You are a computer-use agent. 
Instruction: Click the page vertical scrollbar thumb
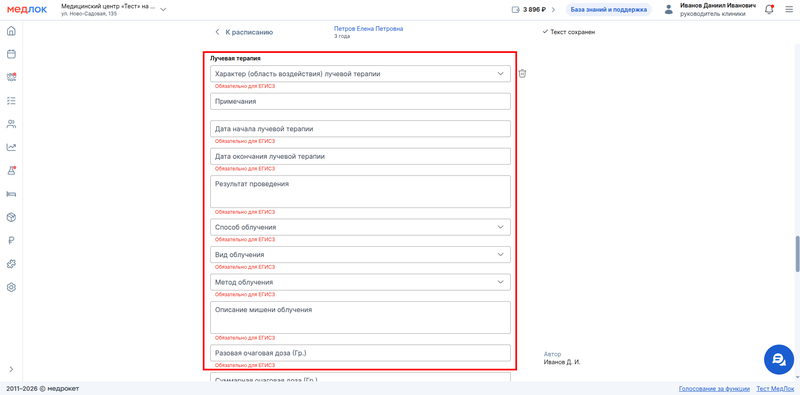[x=797, y=254]
